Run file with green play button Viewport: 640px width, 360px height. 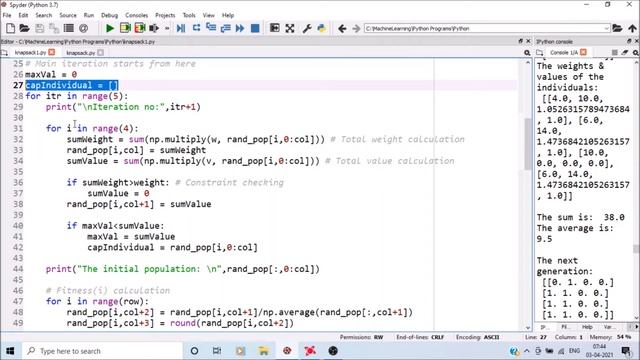click(x=110, y=28)
